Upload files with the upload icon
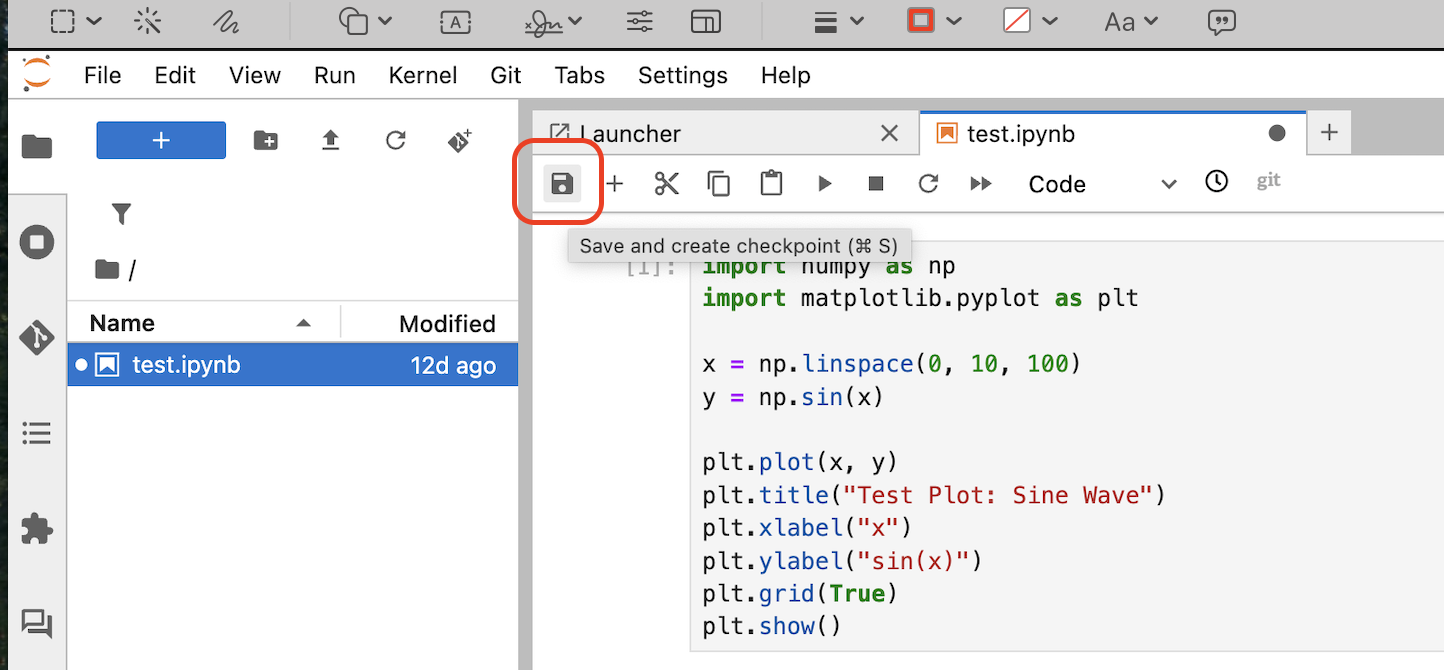This screenshot has height=670, width=1444. coord(331,141)
